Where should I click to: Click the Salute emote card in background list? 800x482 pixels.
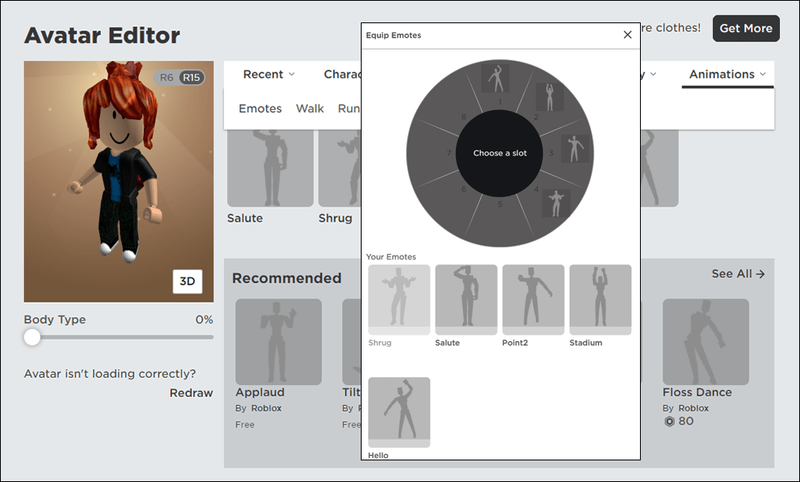[270, 168]
